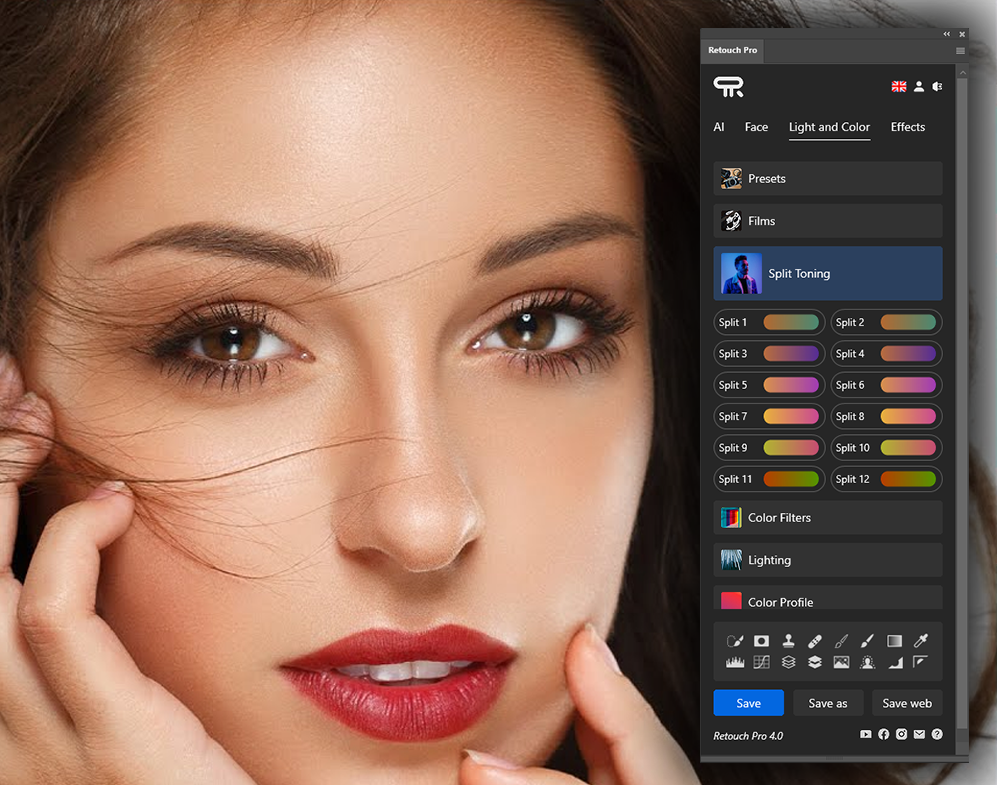Image resolution: width=997 pixels, height=785 pixels.
Task: Click the Split Toning thumbnail image
Action: [x=741, y=273]
